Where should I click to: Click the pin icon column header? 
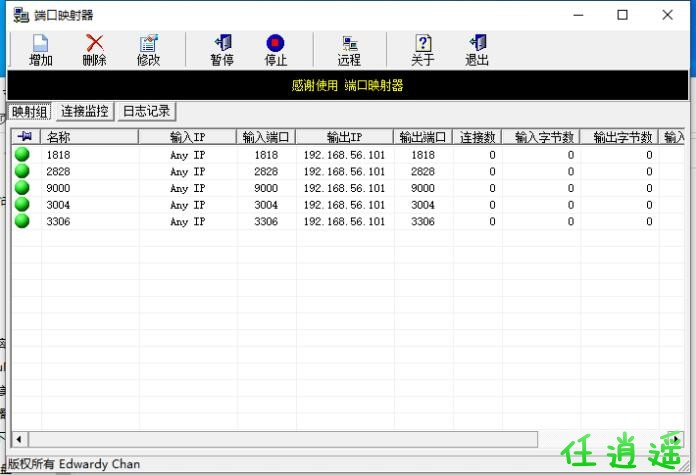pyautogui.click(x=26, y=137)
